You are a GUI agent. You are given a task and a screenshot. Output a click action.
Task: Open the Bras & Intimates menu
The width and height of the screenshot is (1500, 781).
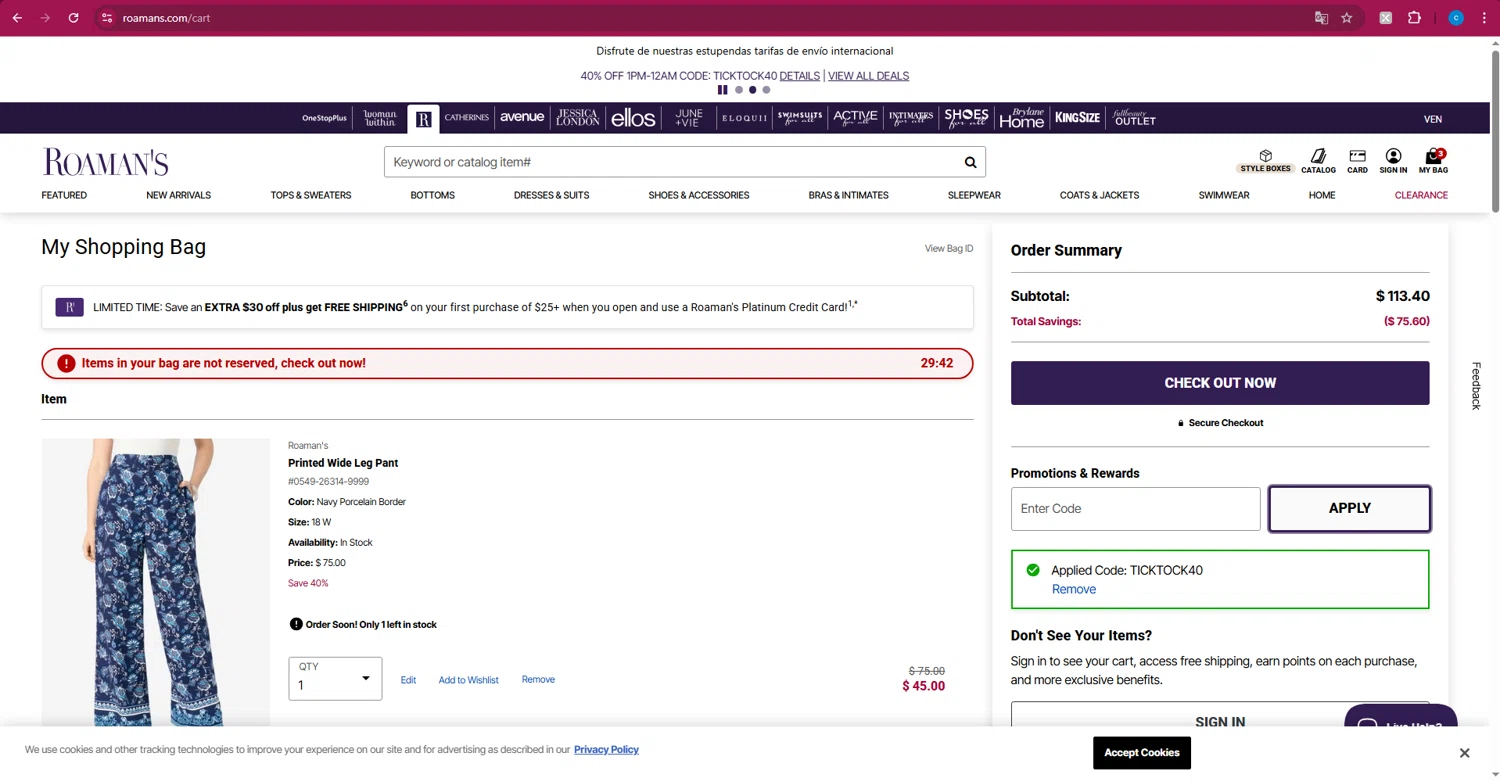tap(848, 195)
